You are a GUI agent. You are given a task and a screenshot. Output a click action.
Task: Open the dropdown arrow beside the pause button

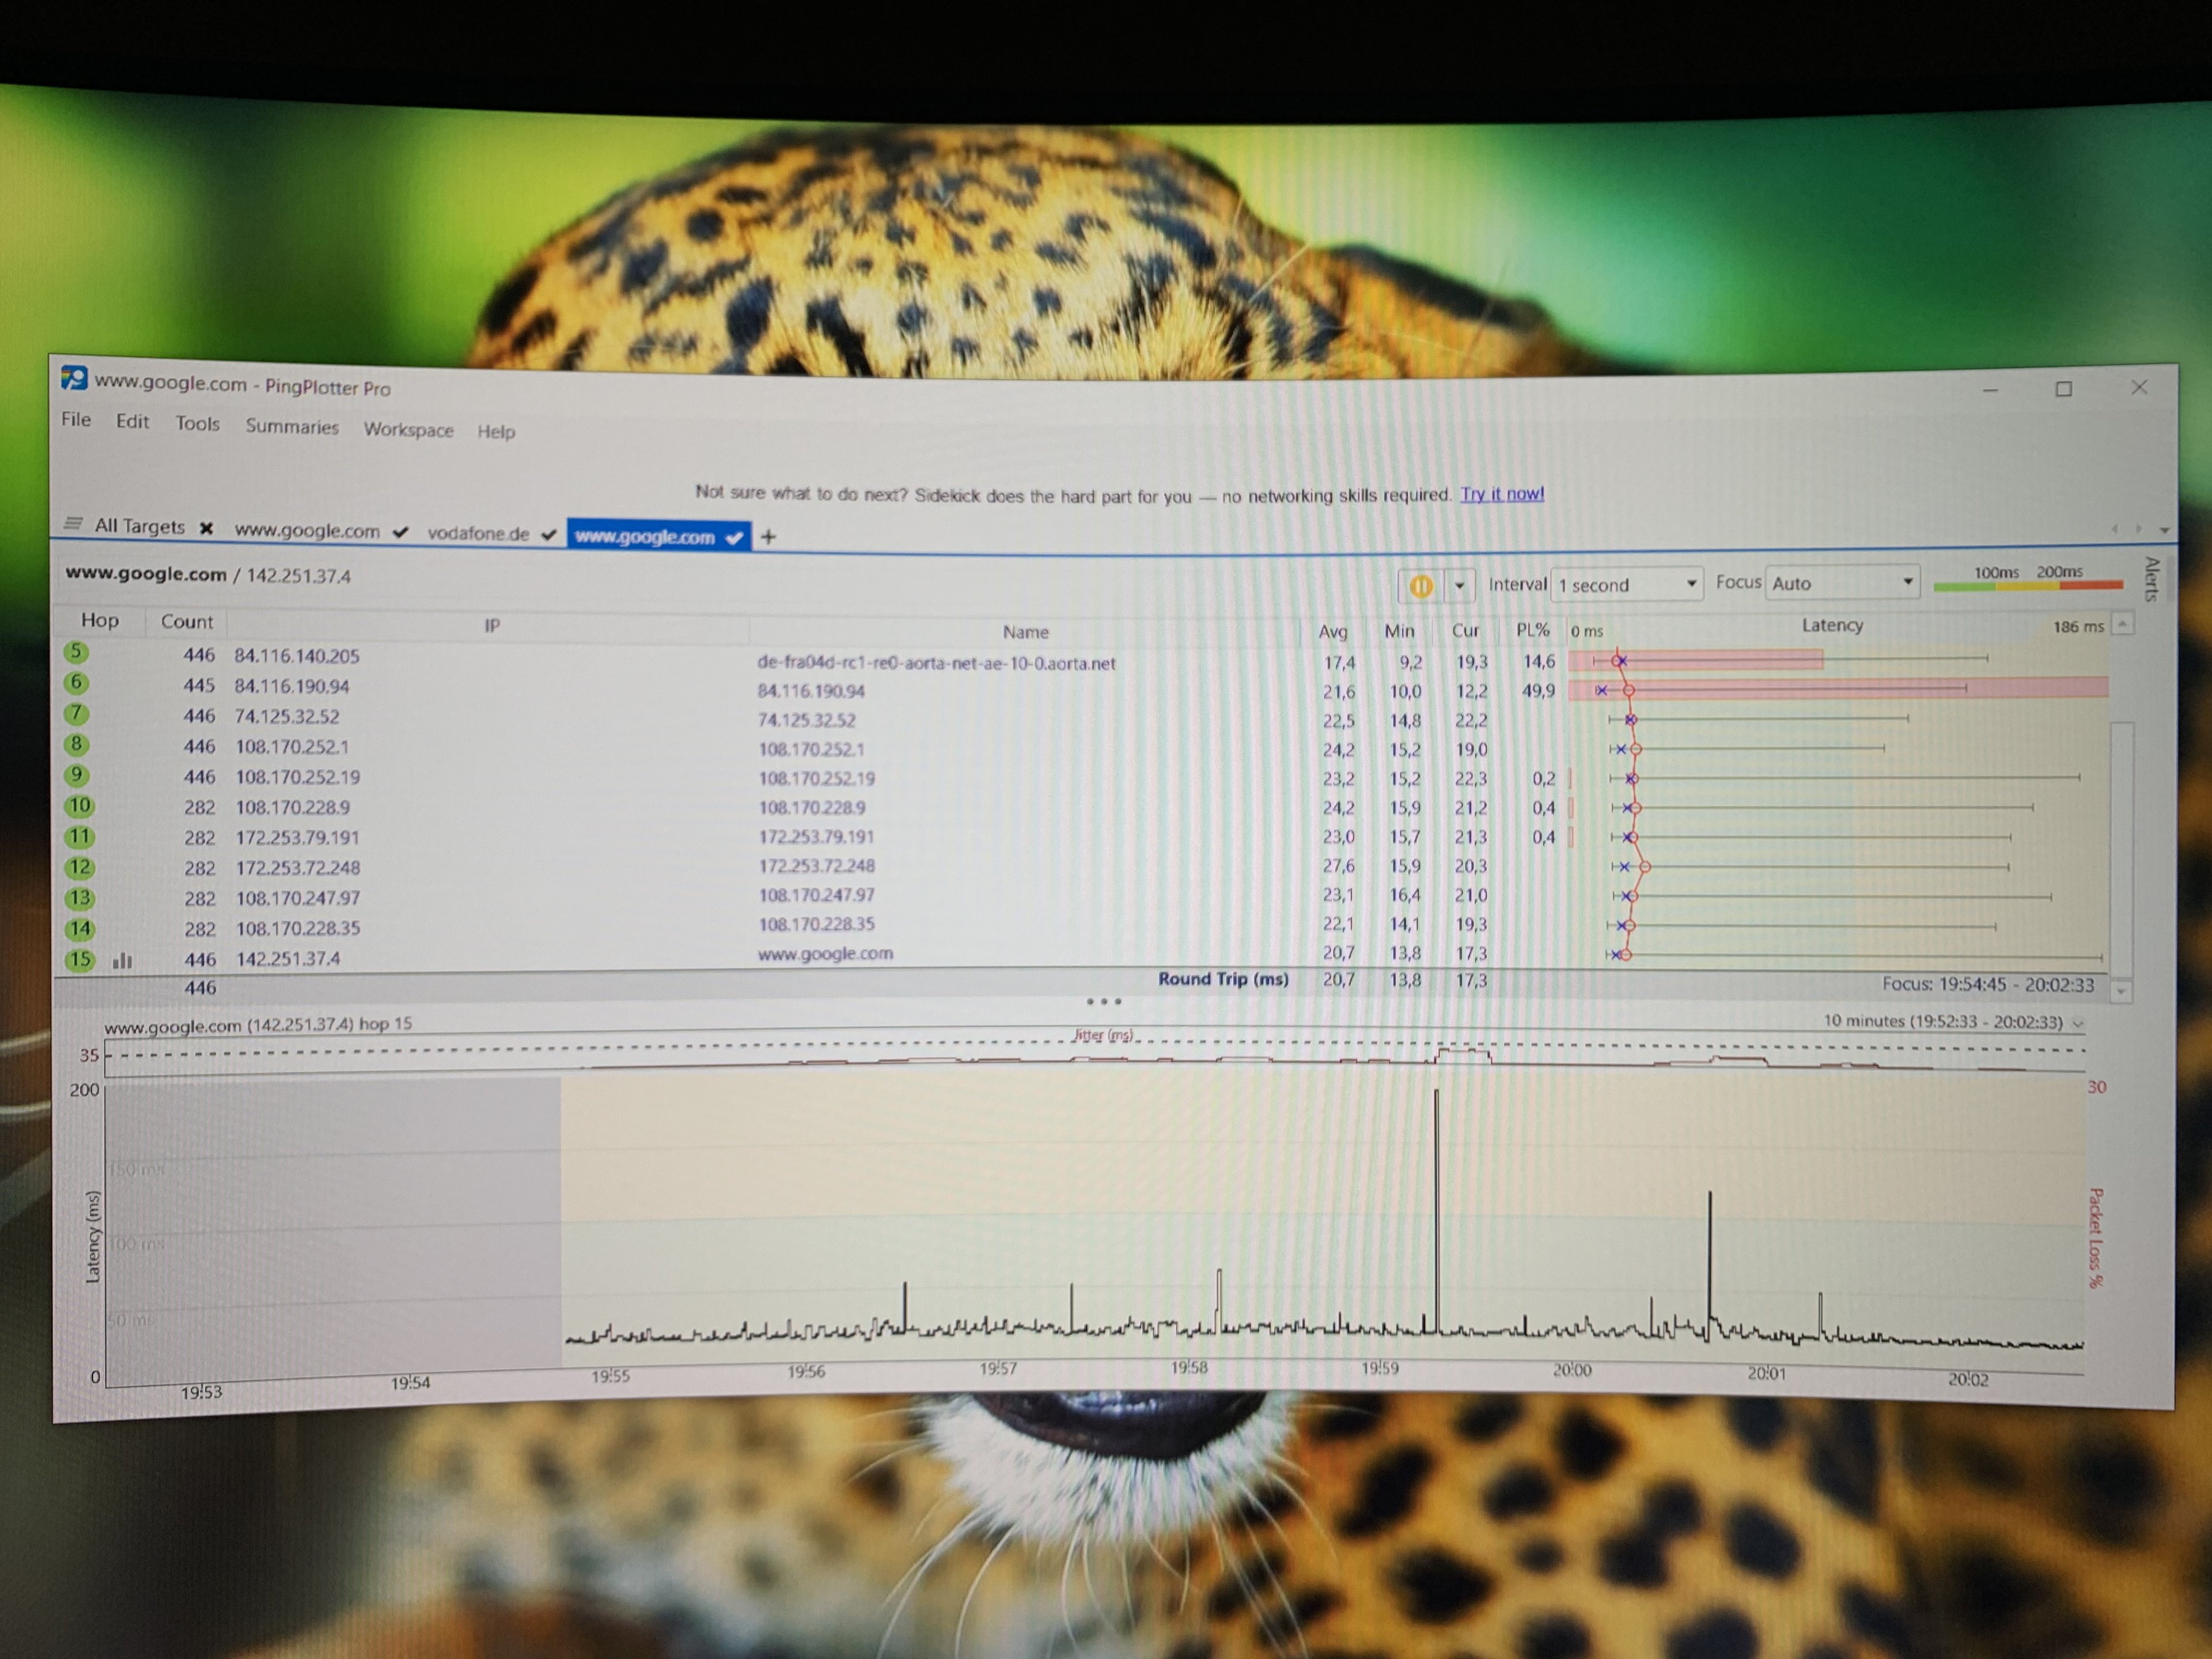click(x=1459, y=585)
